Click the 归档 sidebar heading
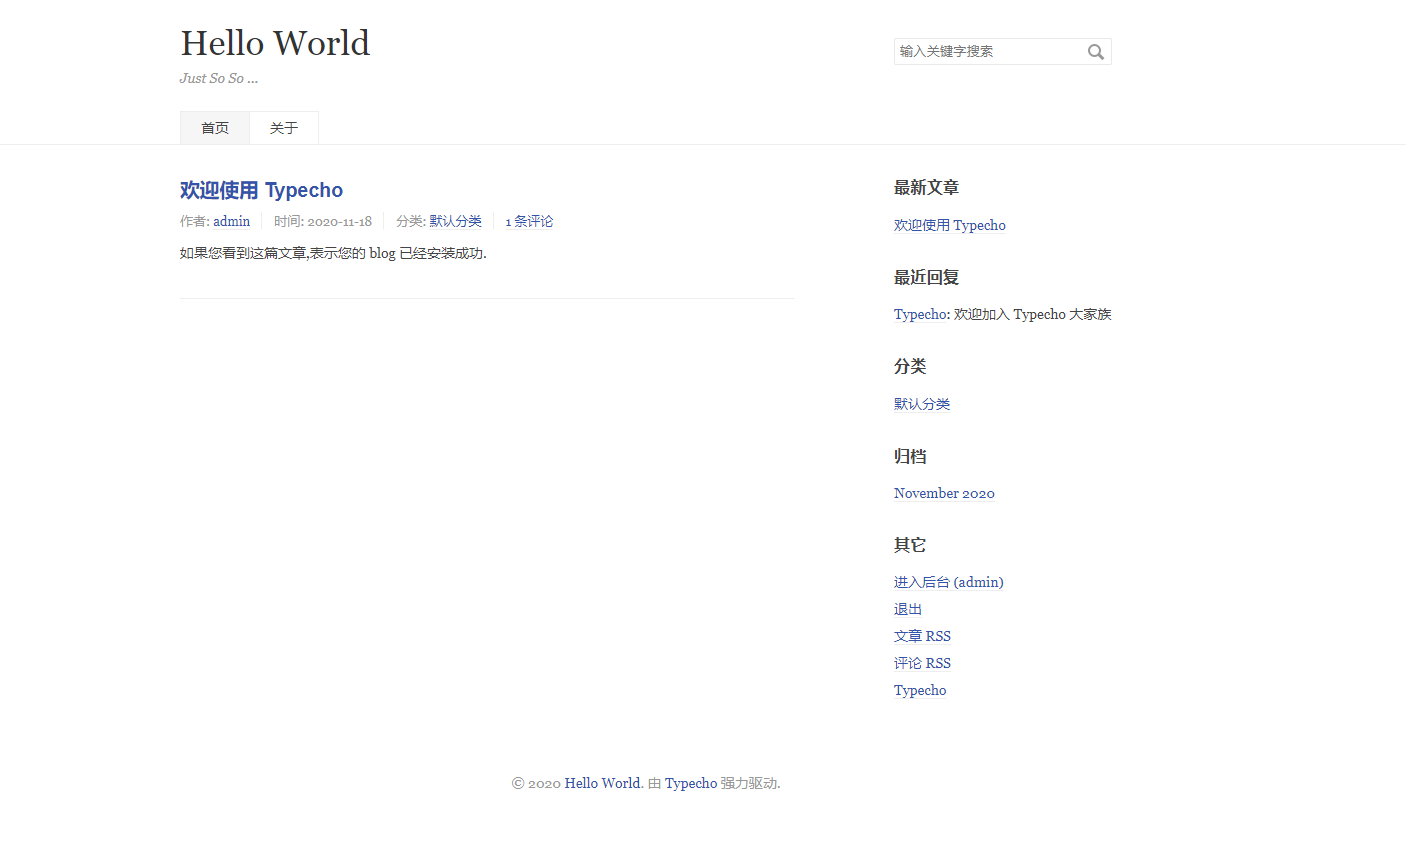1406x848 pixels. coord(910,456)
